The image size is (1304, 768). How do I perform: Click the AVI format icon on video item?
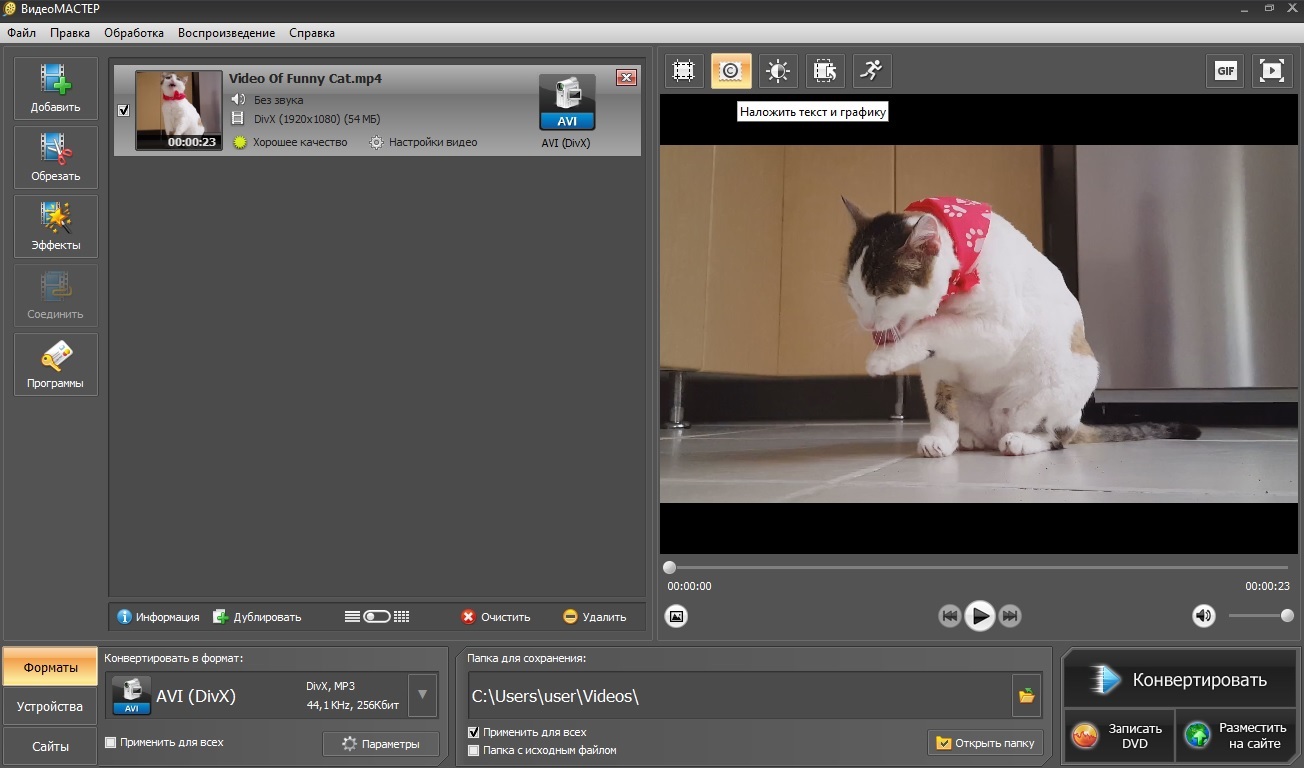567,102
